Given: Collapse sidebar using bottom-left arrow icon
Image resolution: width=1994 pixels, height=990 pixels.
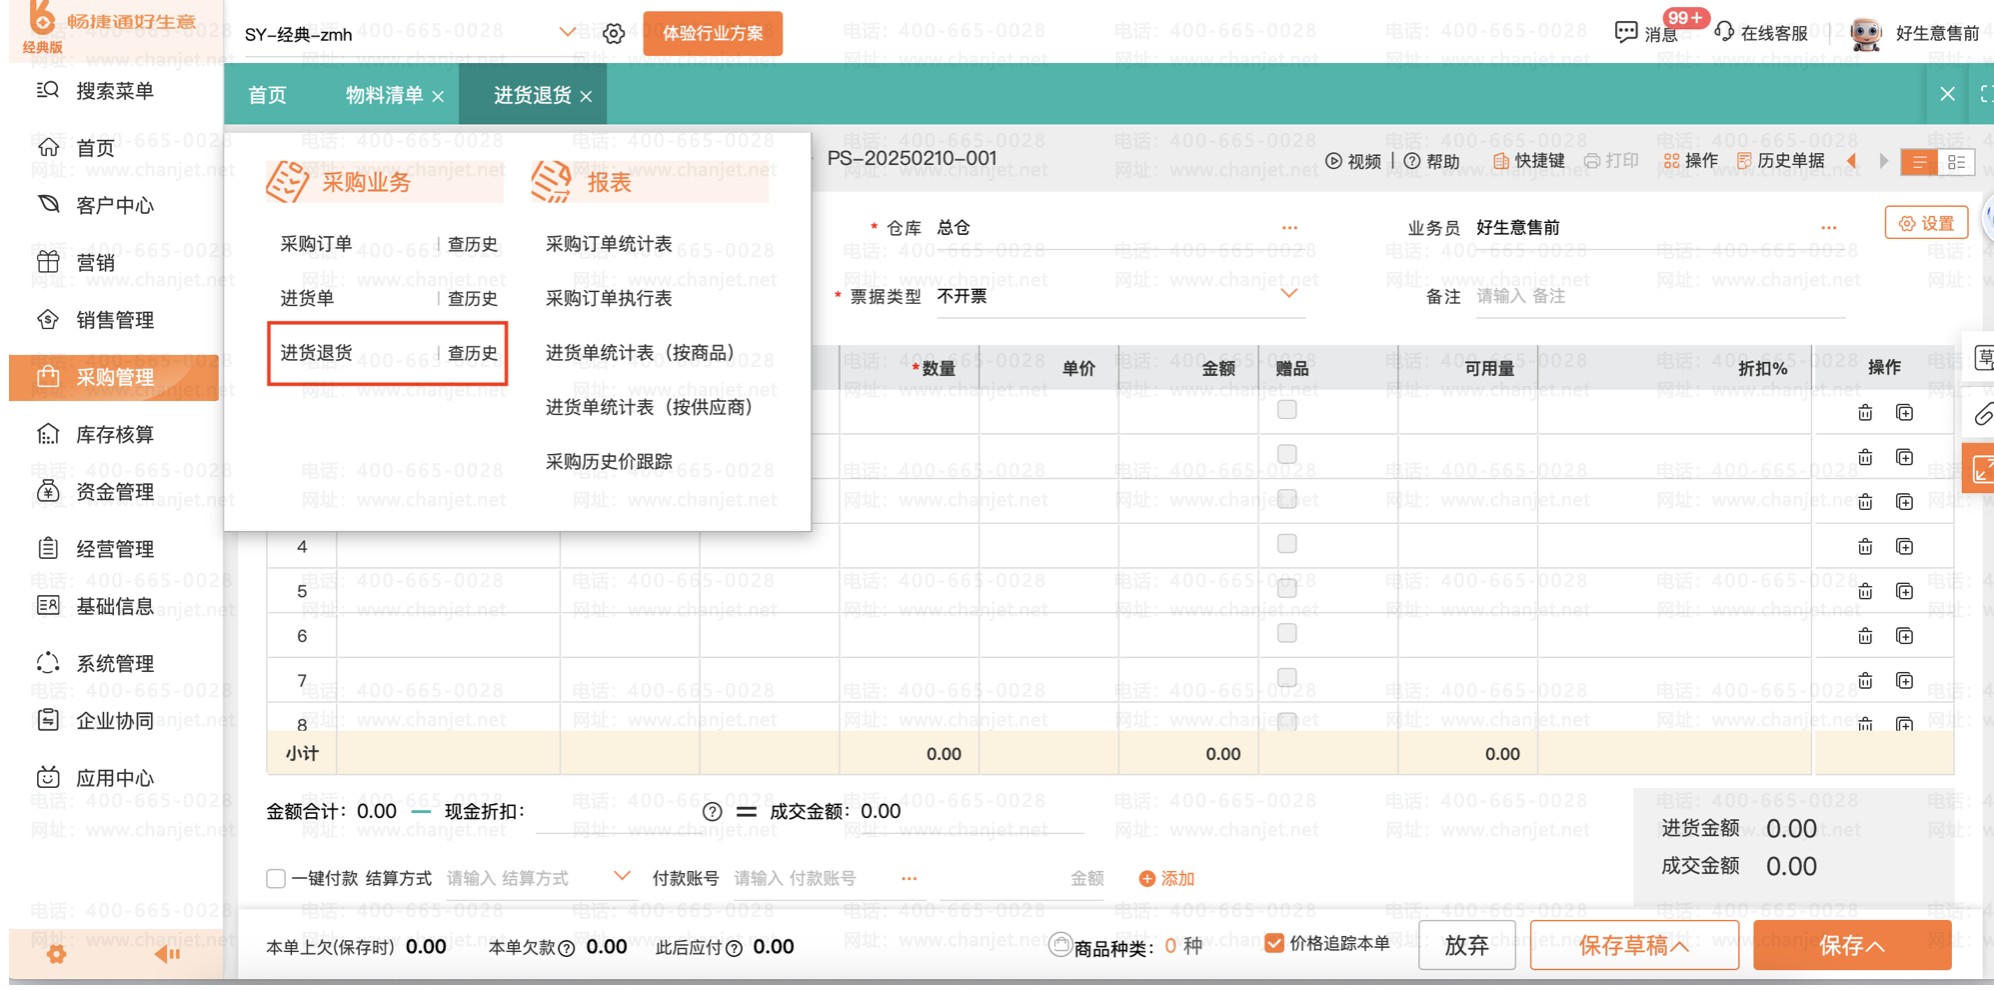Looking at the screenshot, I should [167, 954].
